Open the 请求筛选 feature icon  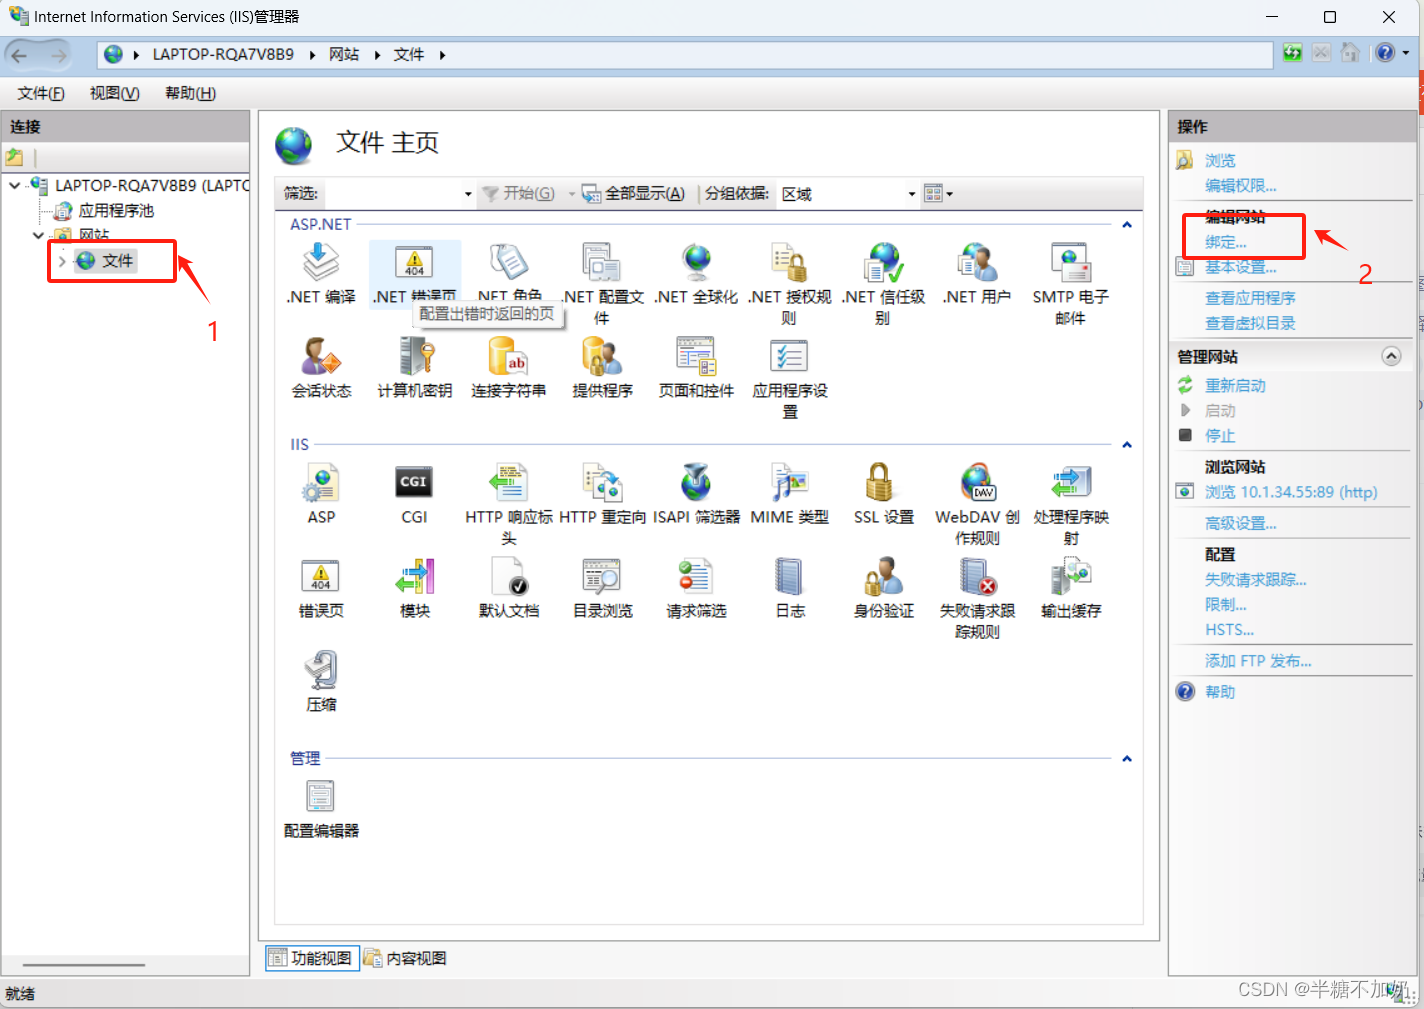[696, 577]
